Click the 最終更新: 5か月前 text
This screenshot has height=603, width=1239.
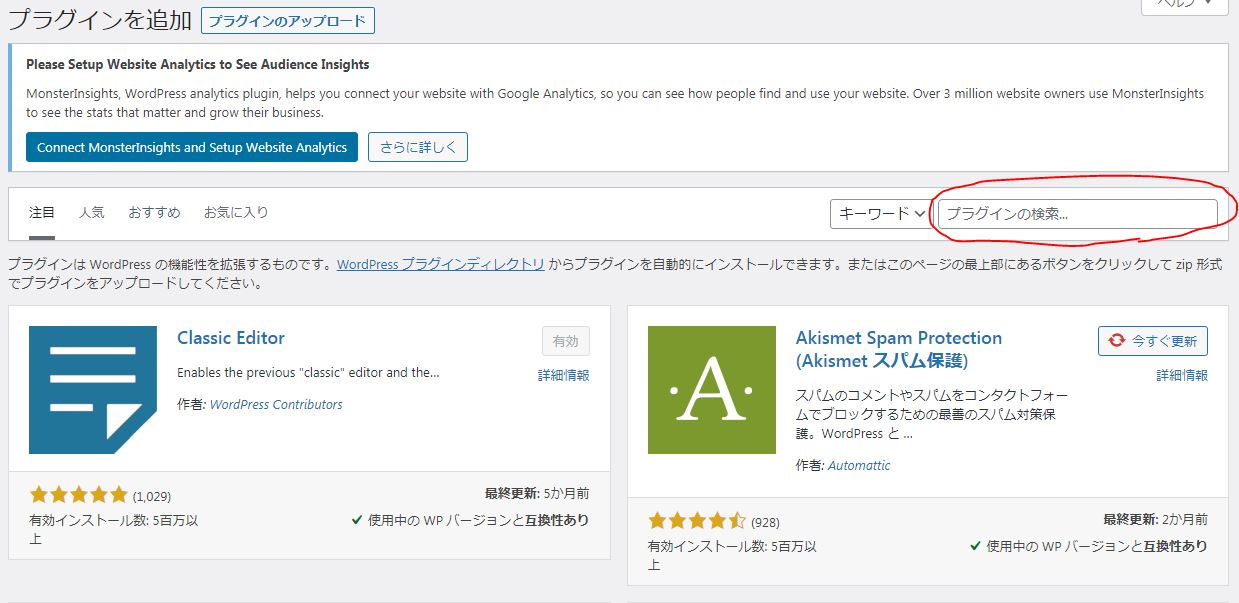[x=537, y=493]
